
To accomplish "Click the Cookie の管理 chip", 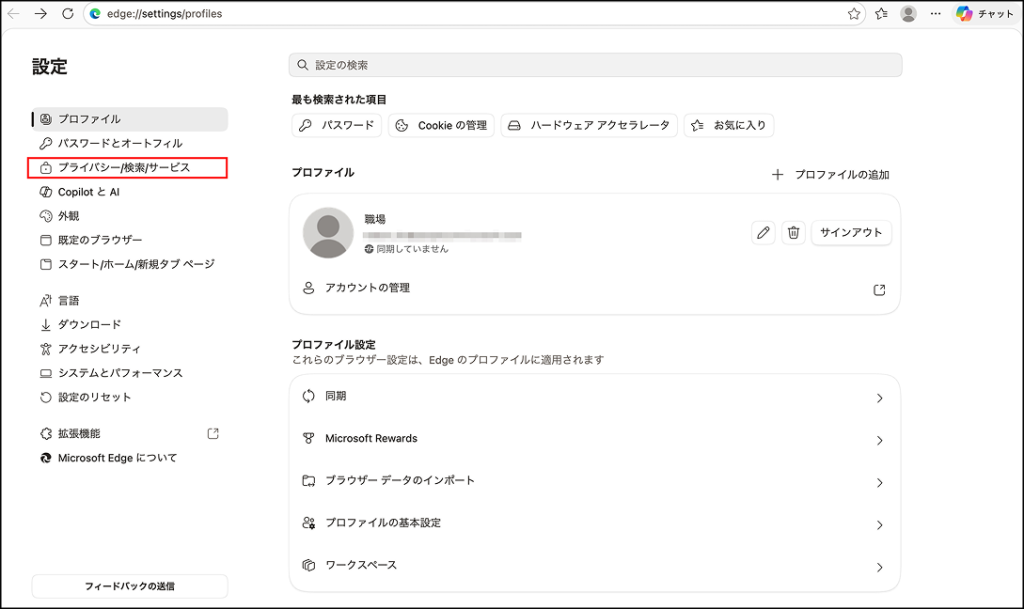I will 441,125.
